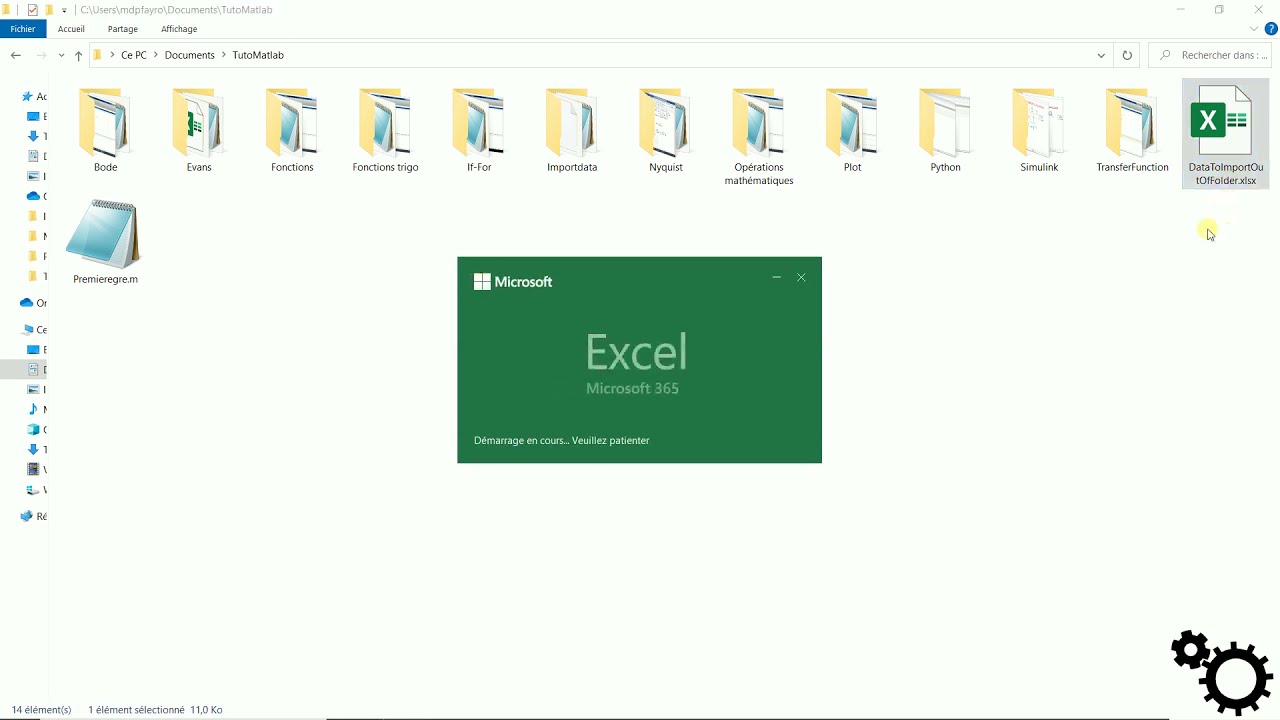
Task: Refresh the TutoMatlab folder view
Action: 1127,55
